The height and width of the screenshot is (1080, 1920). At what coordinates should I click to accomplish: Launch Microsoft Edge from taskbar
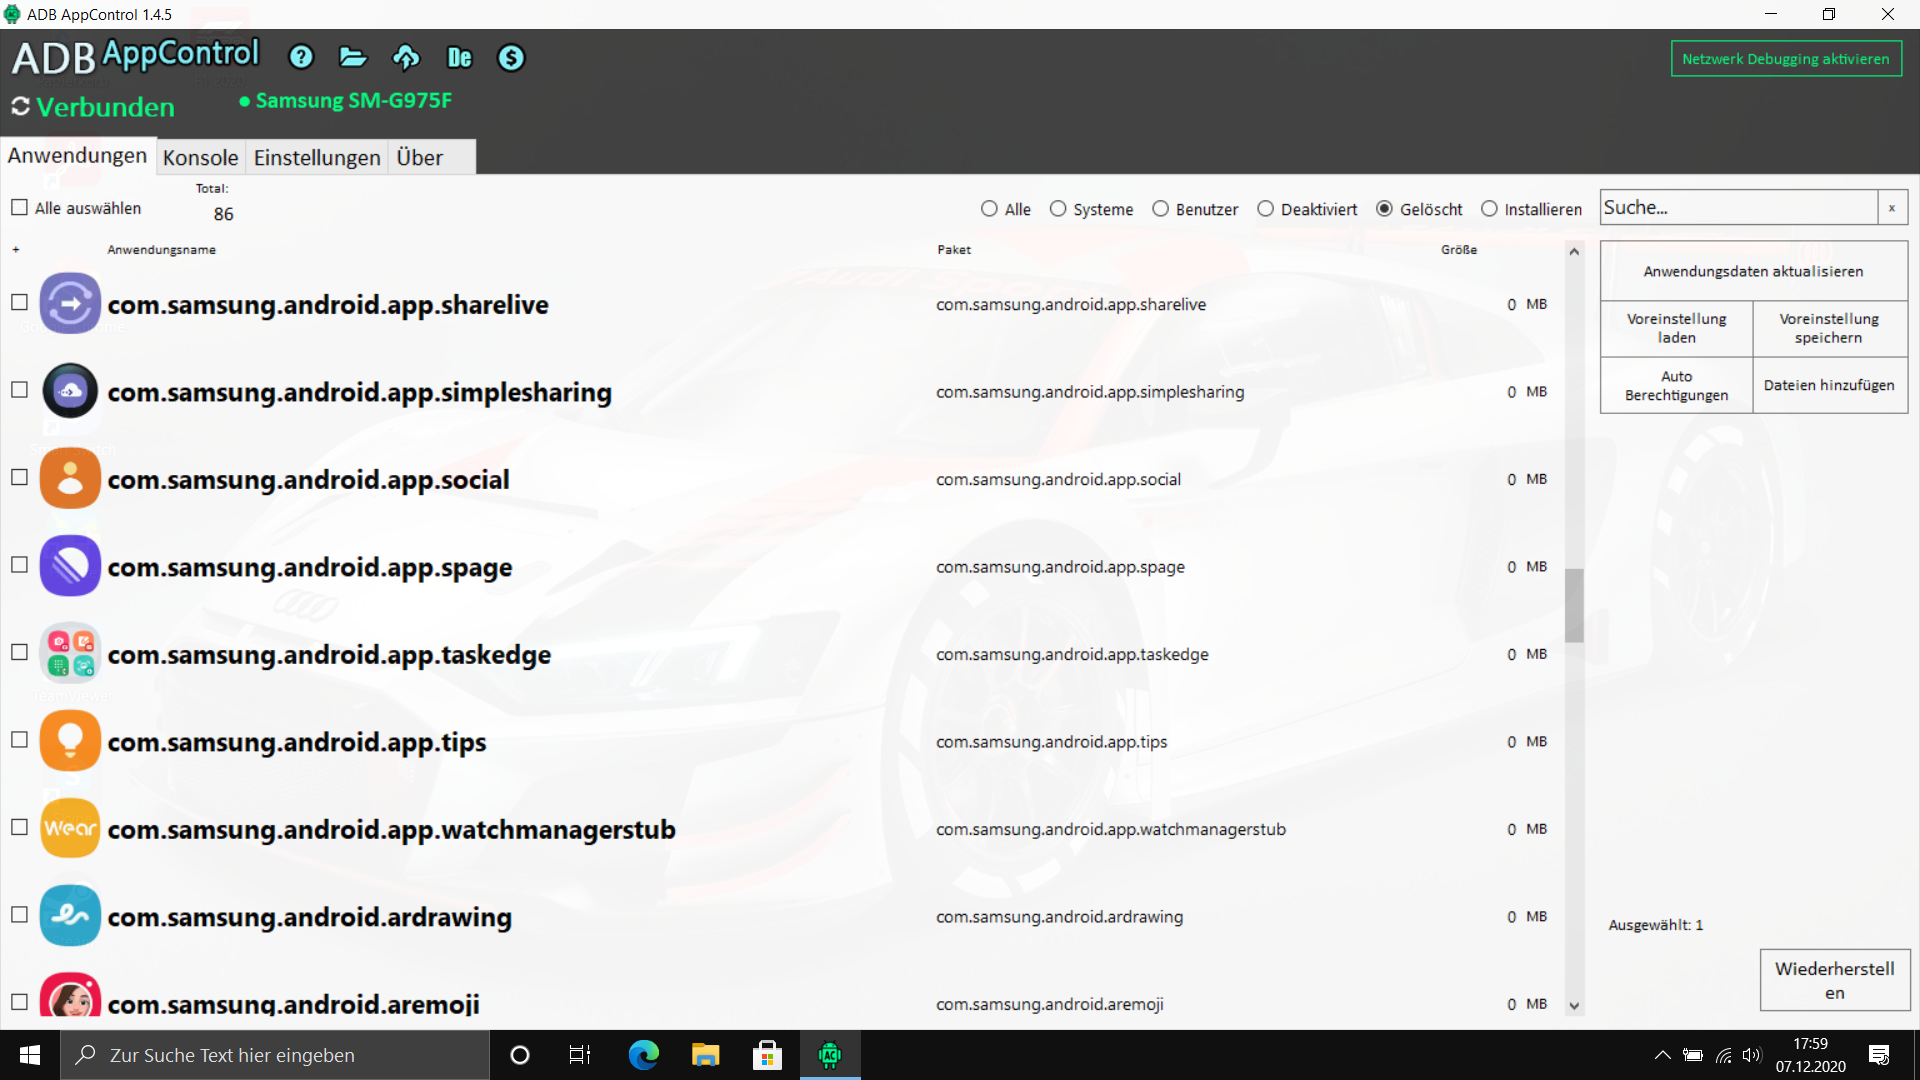tap(643, 1055)
